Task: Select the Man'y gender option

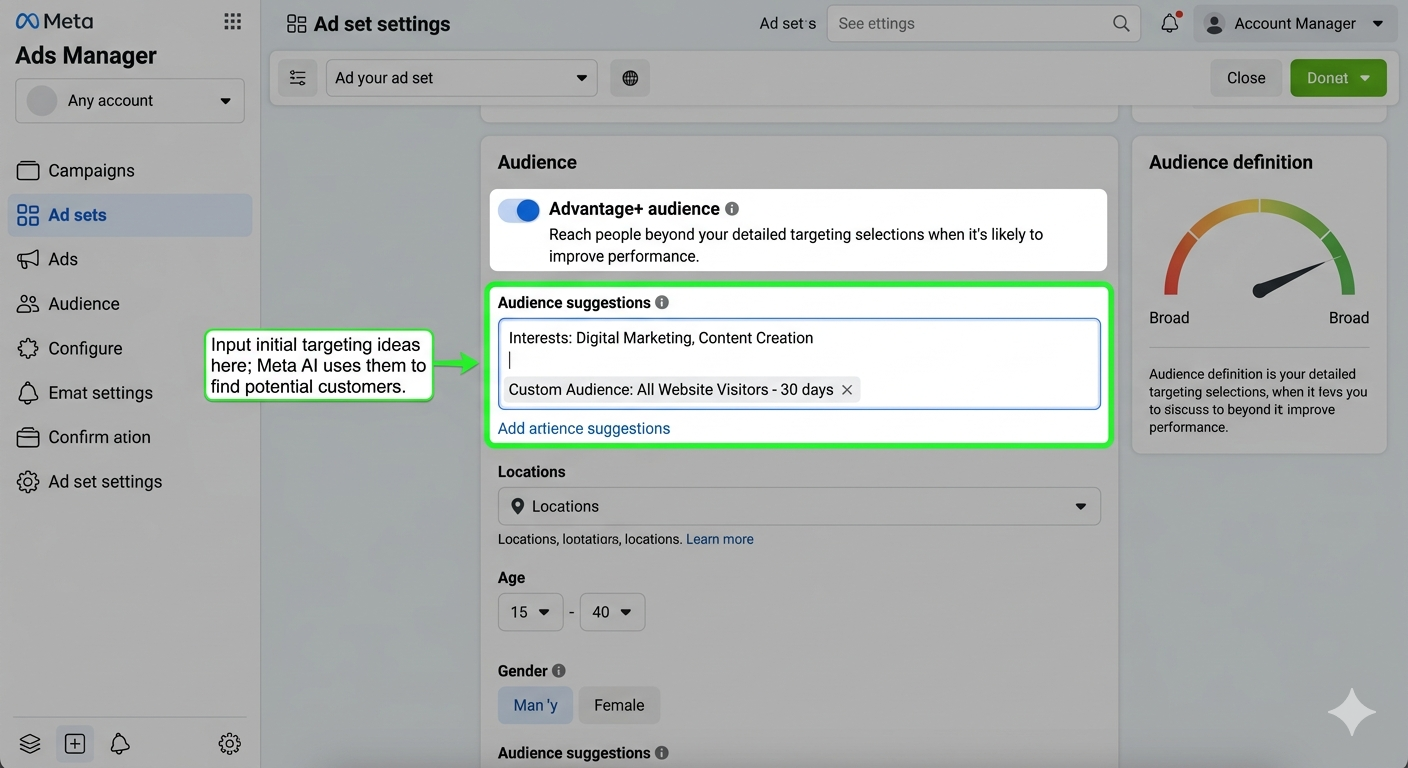Action: [x=535, y=705]
